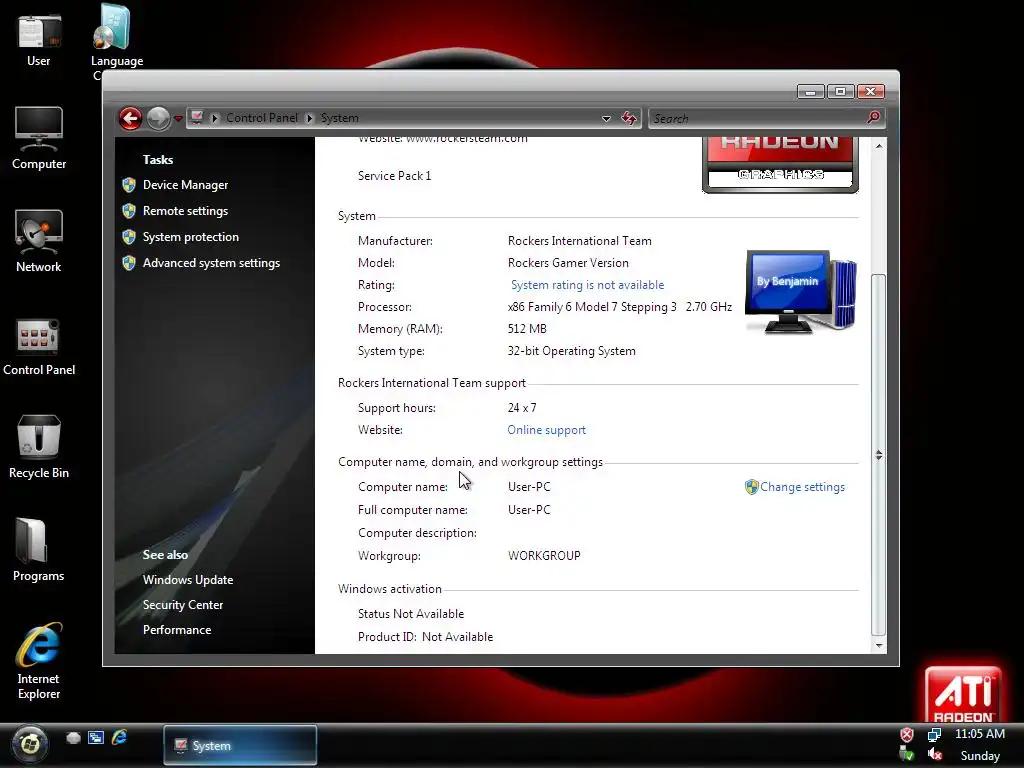
Task: Open Windows Update under See also
Action: click(188, 580)
